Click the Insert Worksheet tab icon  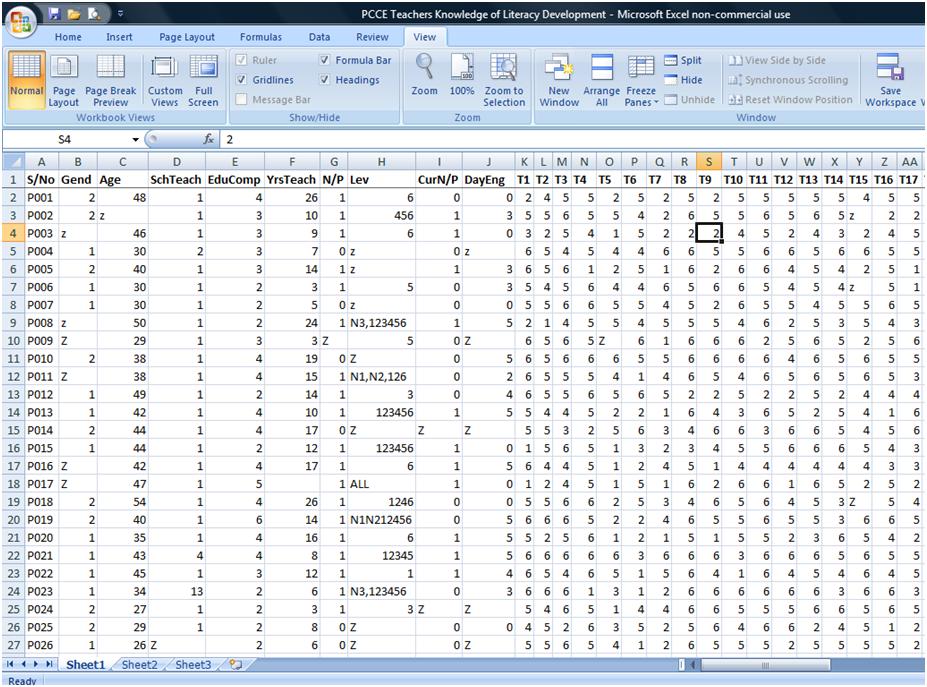pyautogui.click(x=235, y=665)
